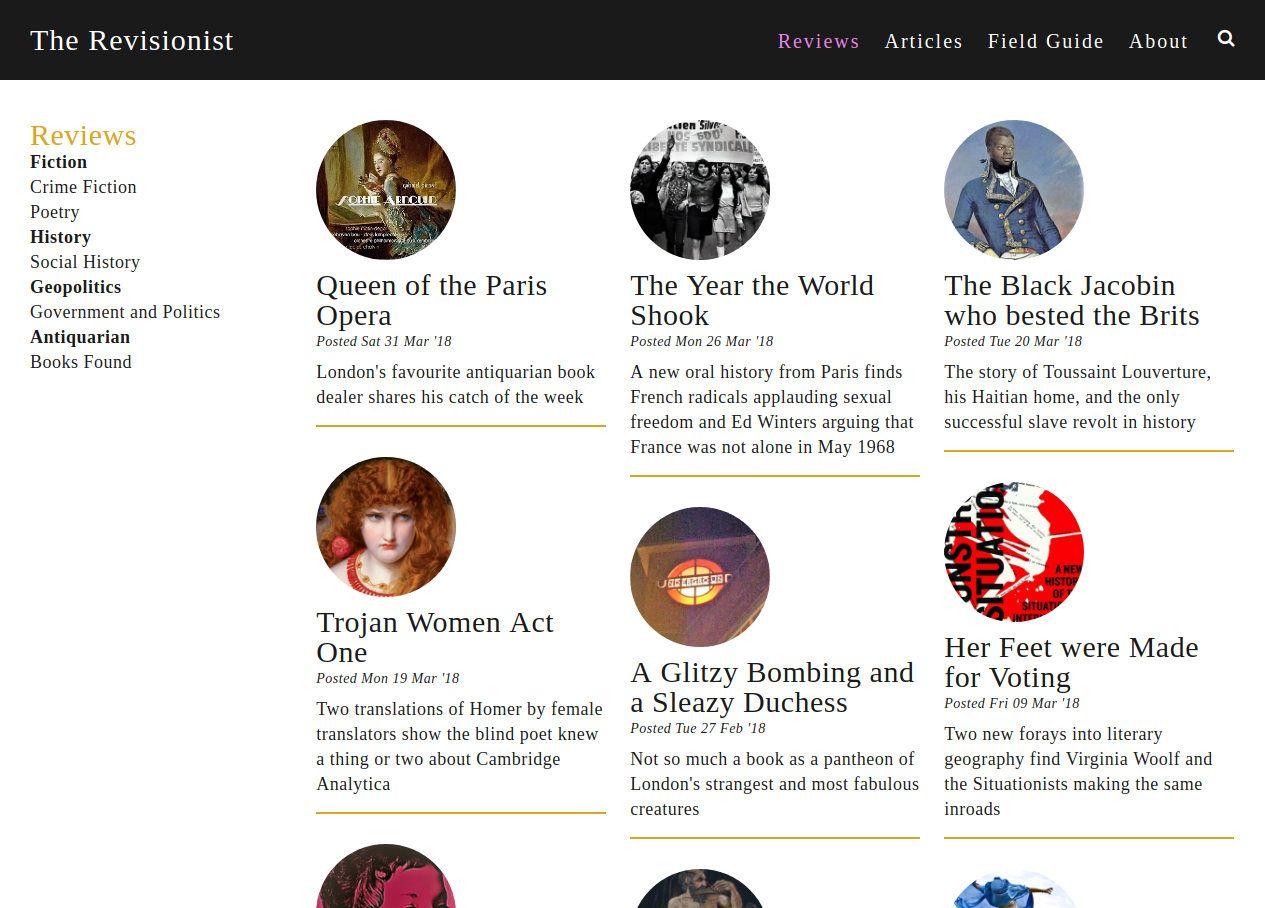Go to The Revisionist home title
1265x908 pixels.
[132, 40]
